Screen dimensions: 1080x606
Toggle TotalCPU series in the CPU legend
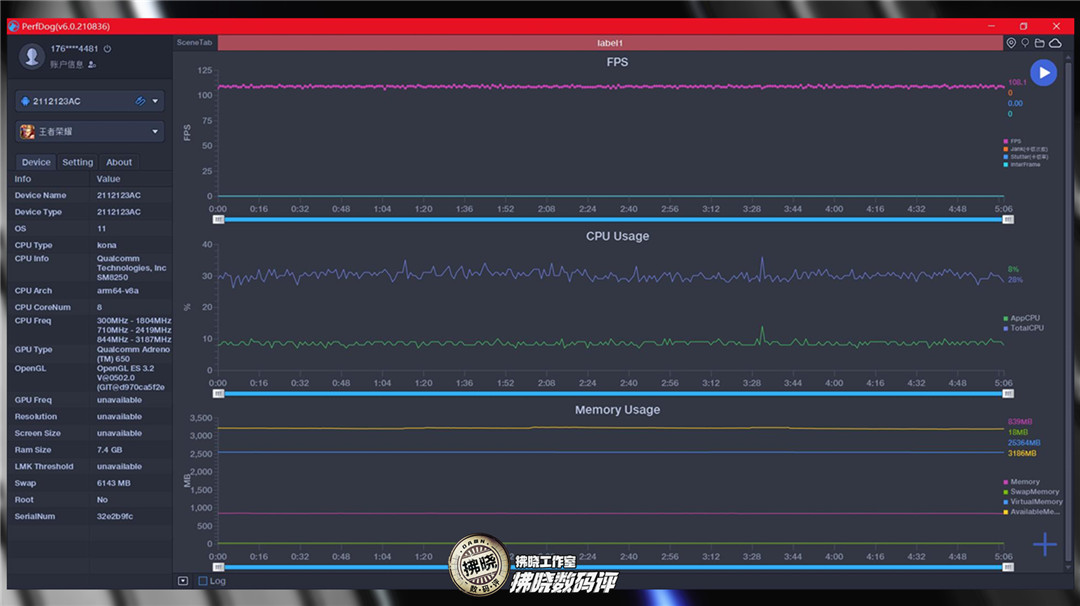click(x=1024, y=328)
